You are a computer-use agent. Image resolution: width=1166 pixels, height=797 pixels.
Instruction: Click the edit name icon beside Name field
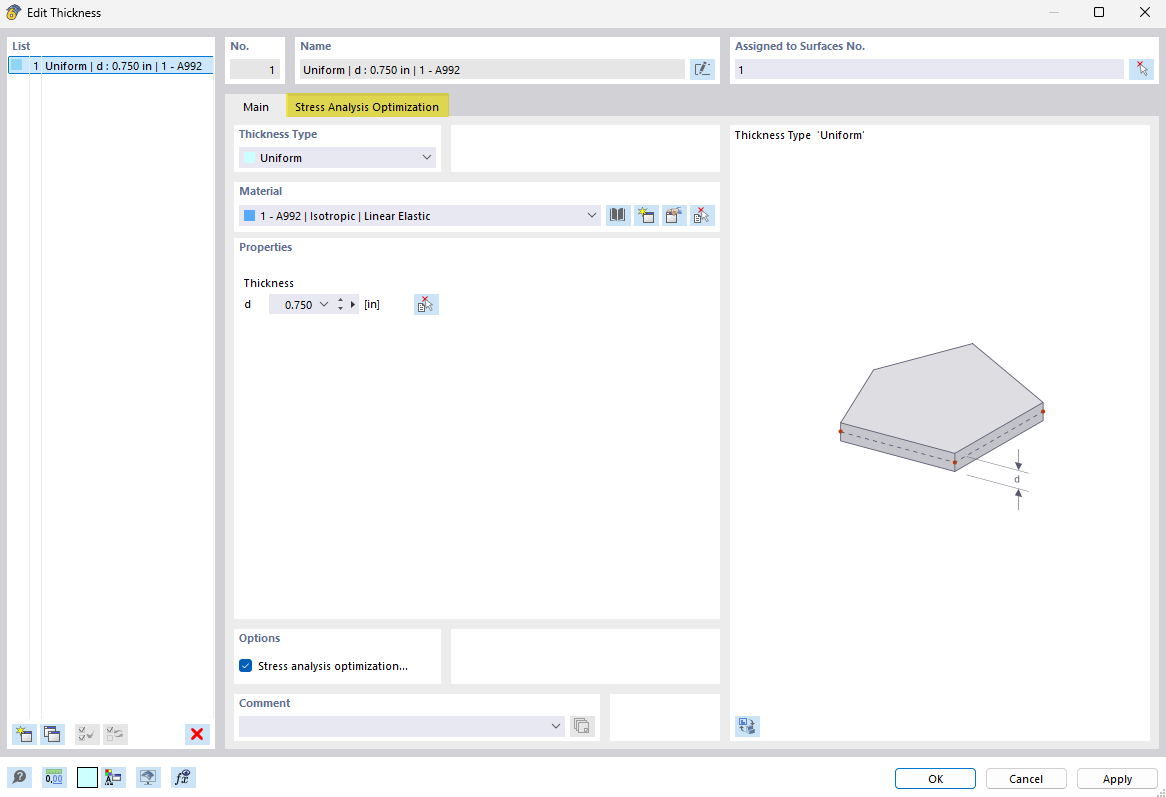(x=702, y=69)
